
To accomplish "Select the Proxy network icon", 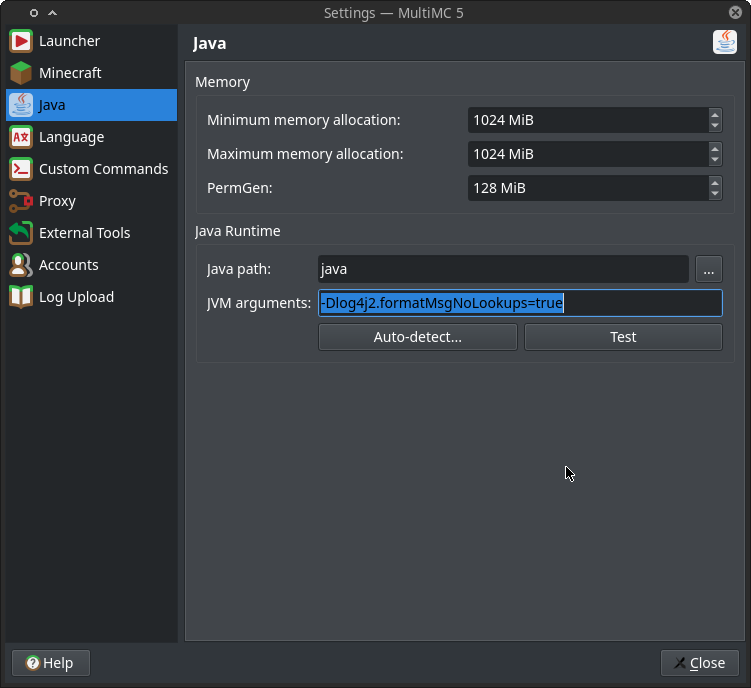I will click(21, 201).
